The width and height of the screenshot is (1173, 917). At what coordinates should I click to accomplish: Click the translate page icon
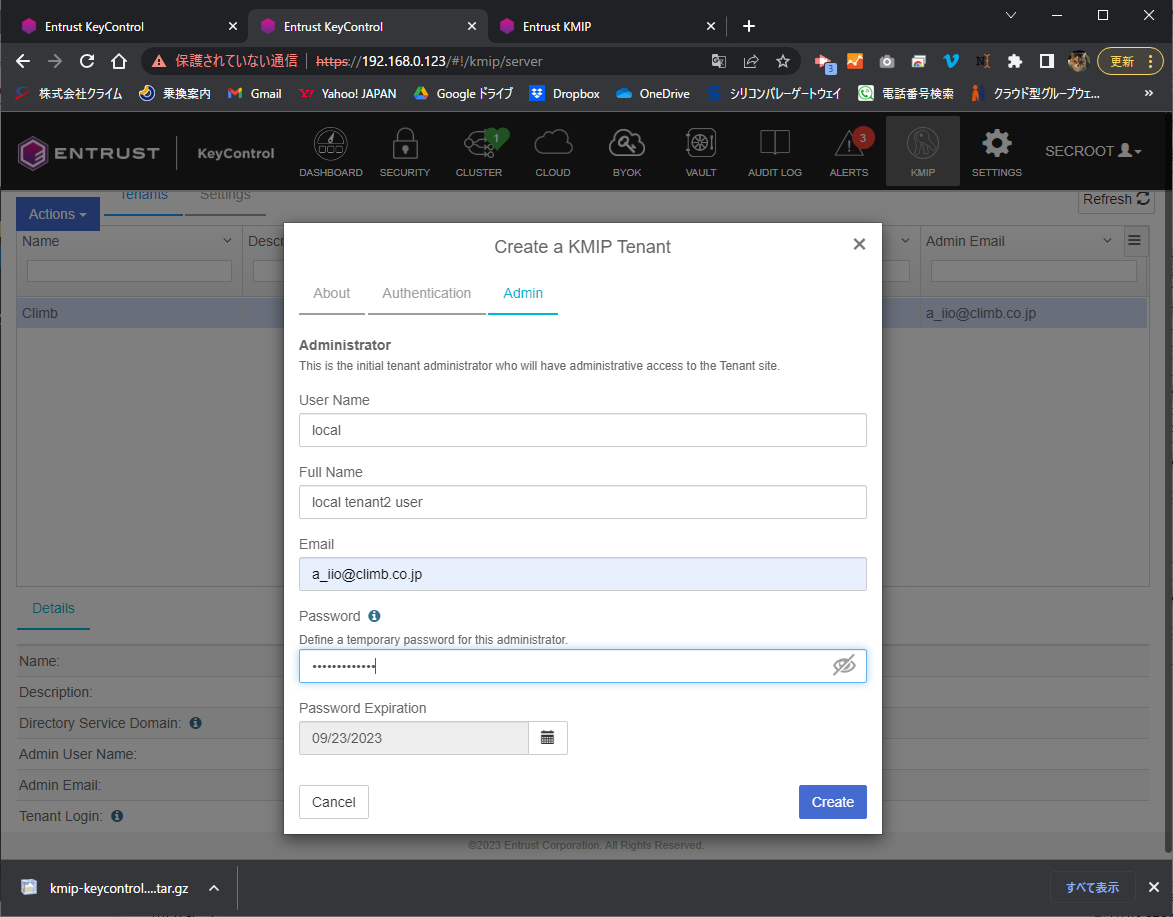719,61
